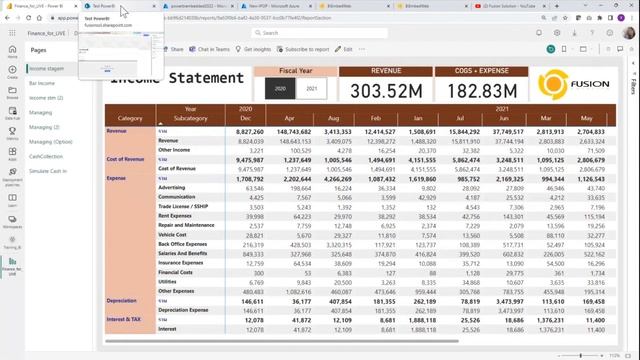This screenshot has width=640, height=360.
Task: Click the COGS + EXPENSE card value 182.83M
Action: tap(482, 91)
